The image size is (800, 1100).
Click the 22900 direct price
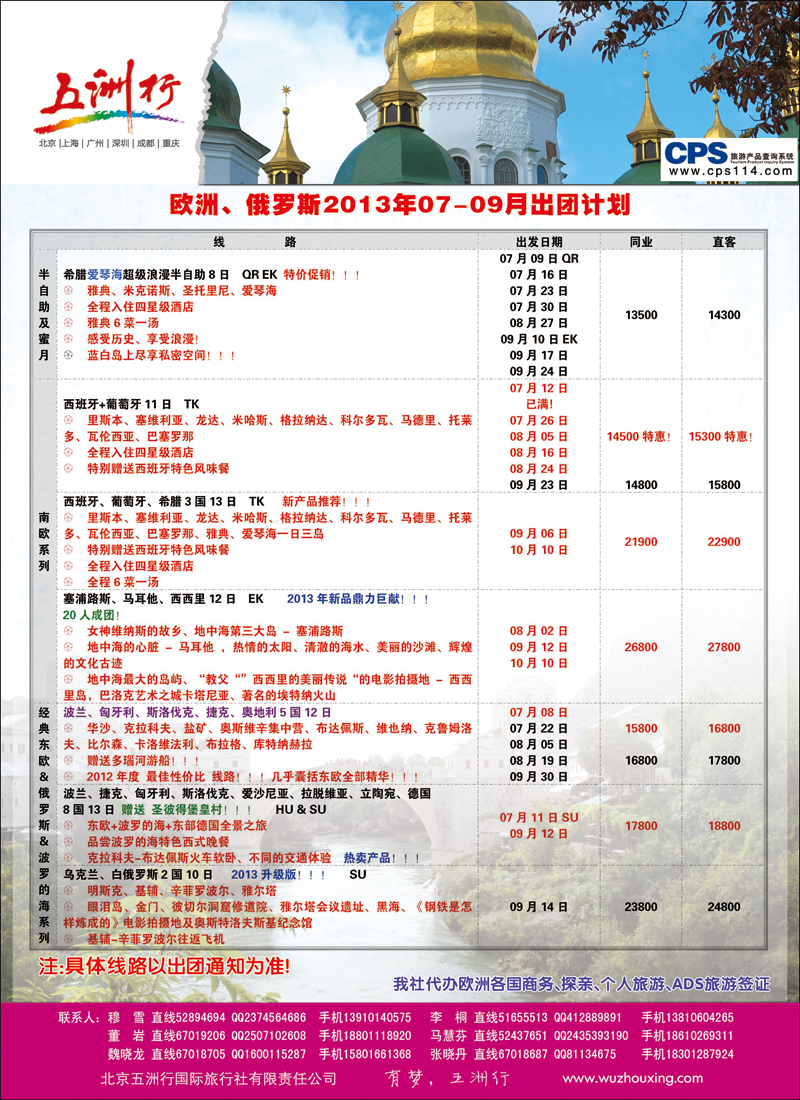click(724, 542)
